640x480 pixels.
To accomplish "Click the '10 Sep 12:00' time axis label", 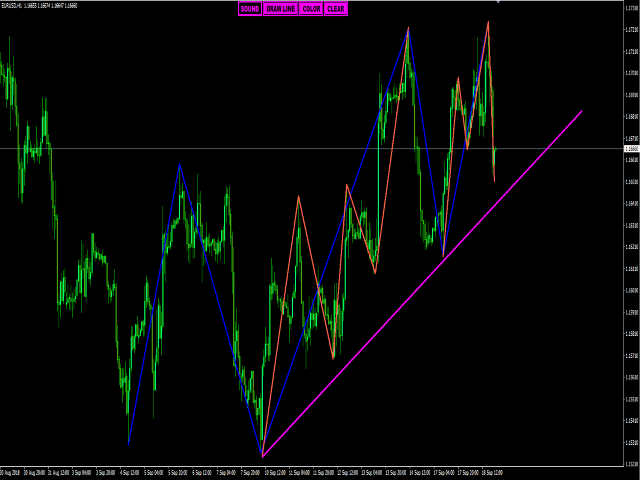I will coord(276,473).
